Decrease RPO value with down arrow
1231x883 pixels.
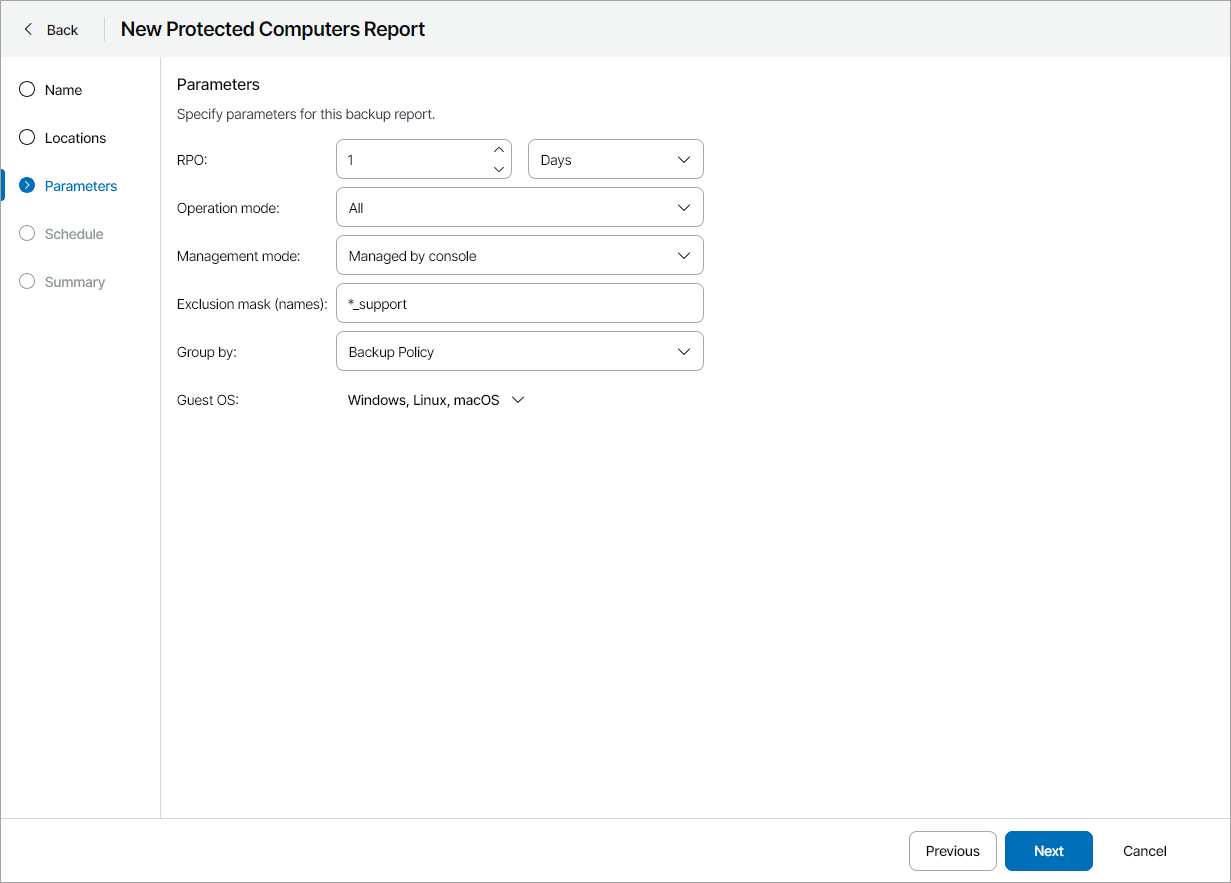point(499,169)
